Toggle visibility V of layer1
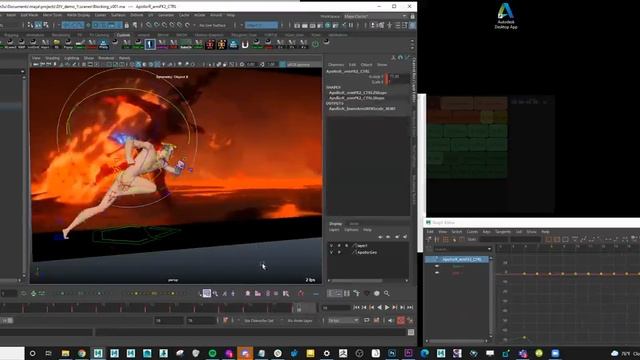 (x=331, y=246)
